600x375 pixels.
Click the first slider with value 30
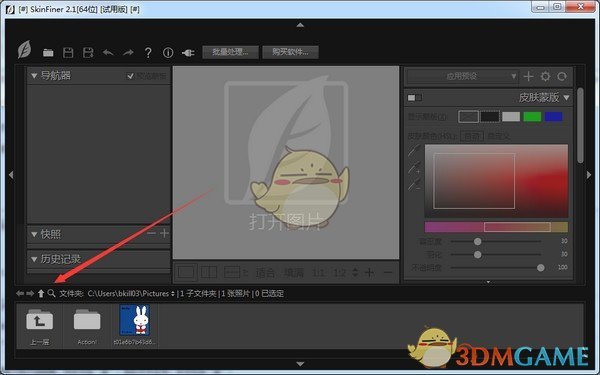tap(496, 241)
